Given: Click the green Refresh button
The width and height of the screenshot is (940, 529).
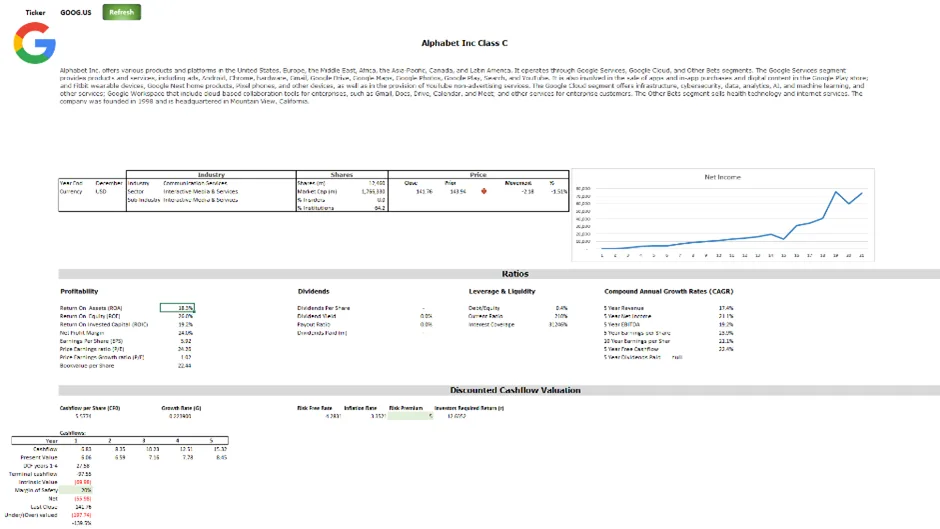Looking at the screenshot, I should pyautogui.click(x=122, y=12).
